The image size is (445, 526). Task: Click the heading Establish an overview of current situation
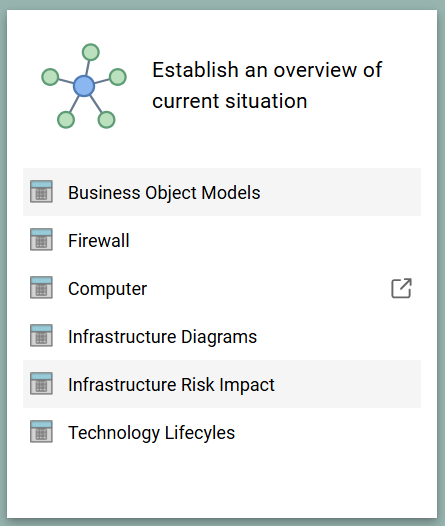267,85
